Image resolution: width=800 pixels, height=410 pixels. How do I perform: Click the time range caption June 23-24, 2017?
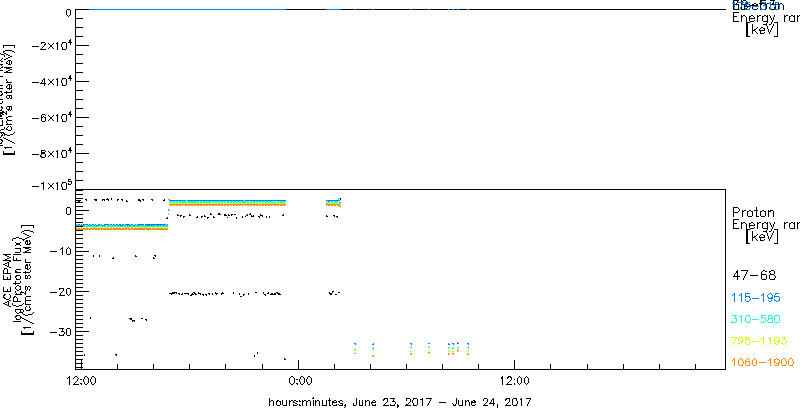pyautogui.click(x=399, y=402)
